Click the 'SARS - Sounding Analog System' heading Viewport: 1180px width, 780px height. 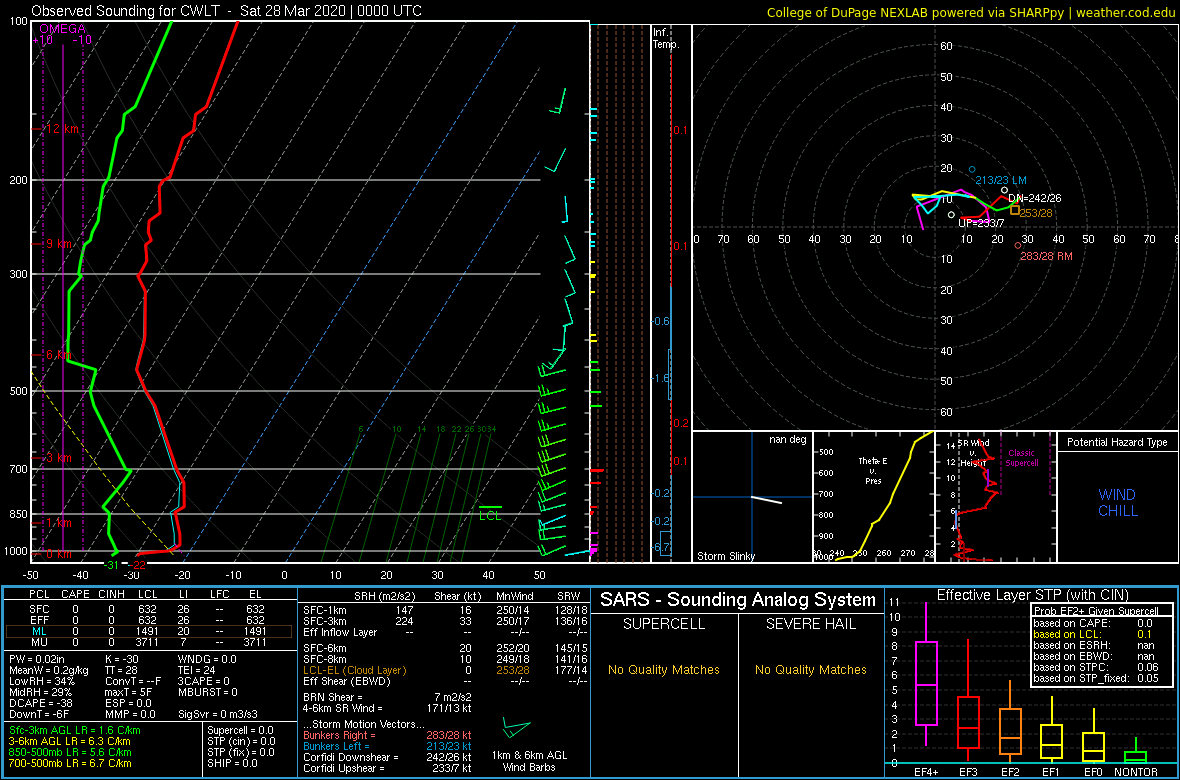(x=738, y=600)
